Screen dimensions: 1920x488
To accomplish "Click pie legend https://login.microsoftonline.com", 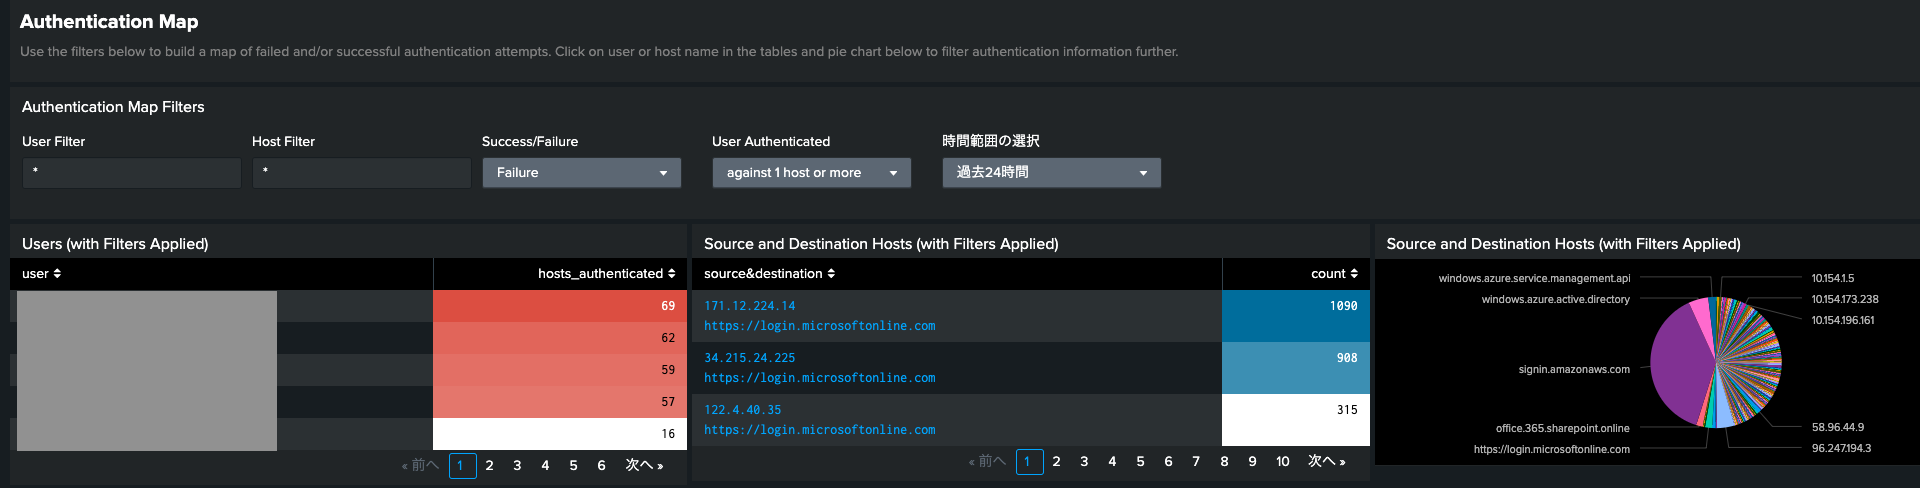I will pos(1551,450).
